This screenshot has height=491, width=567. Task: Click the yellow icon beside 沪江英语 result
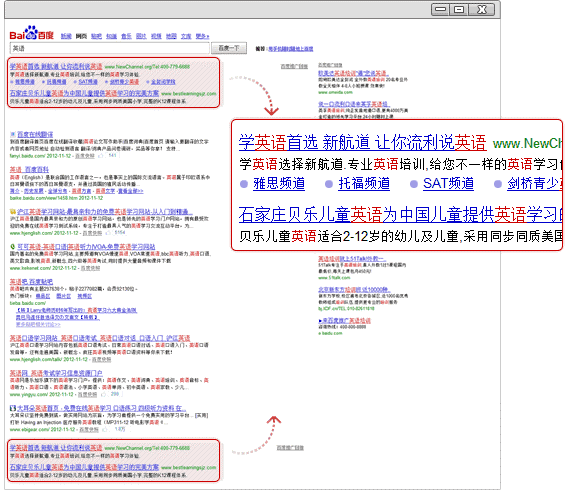[13, 212]
